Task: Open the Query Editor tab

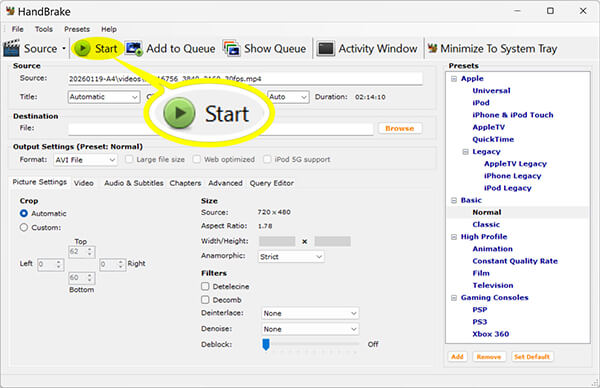Action: [272, 183]
